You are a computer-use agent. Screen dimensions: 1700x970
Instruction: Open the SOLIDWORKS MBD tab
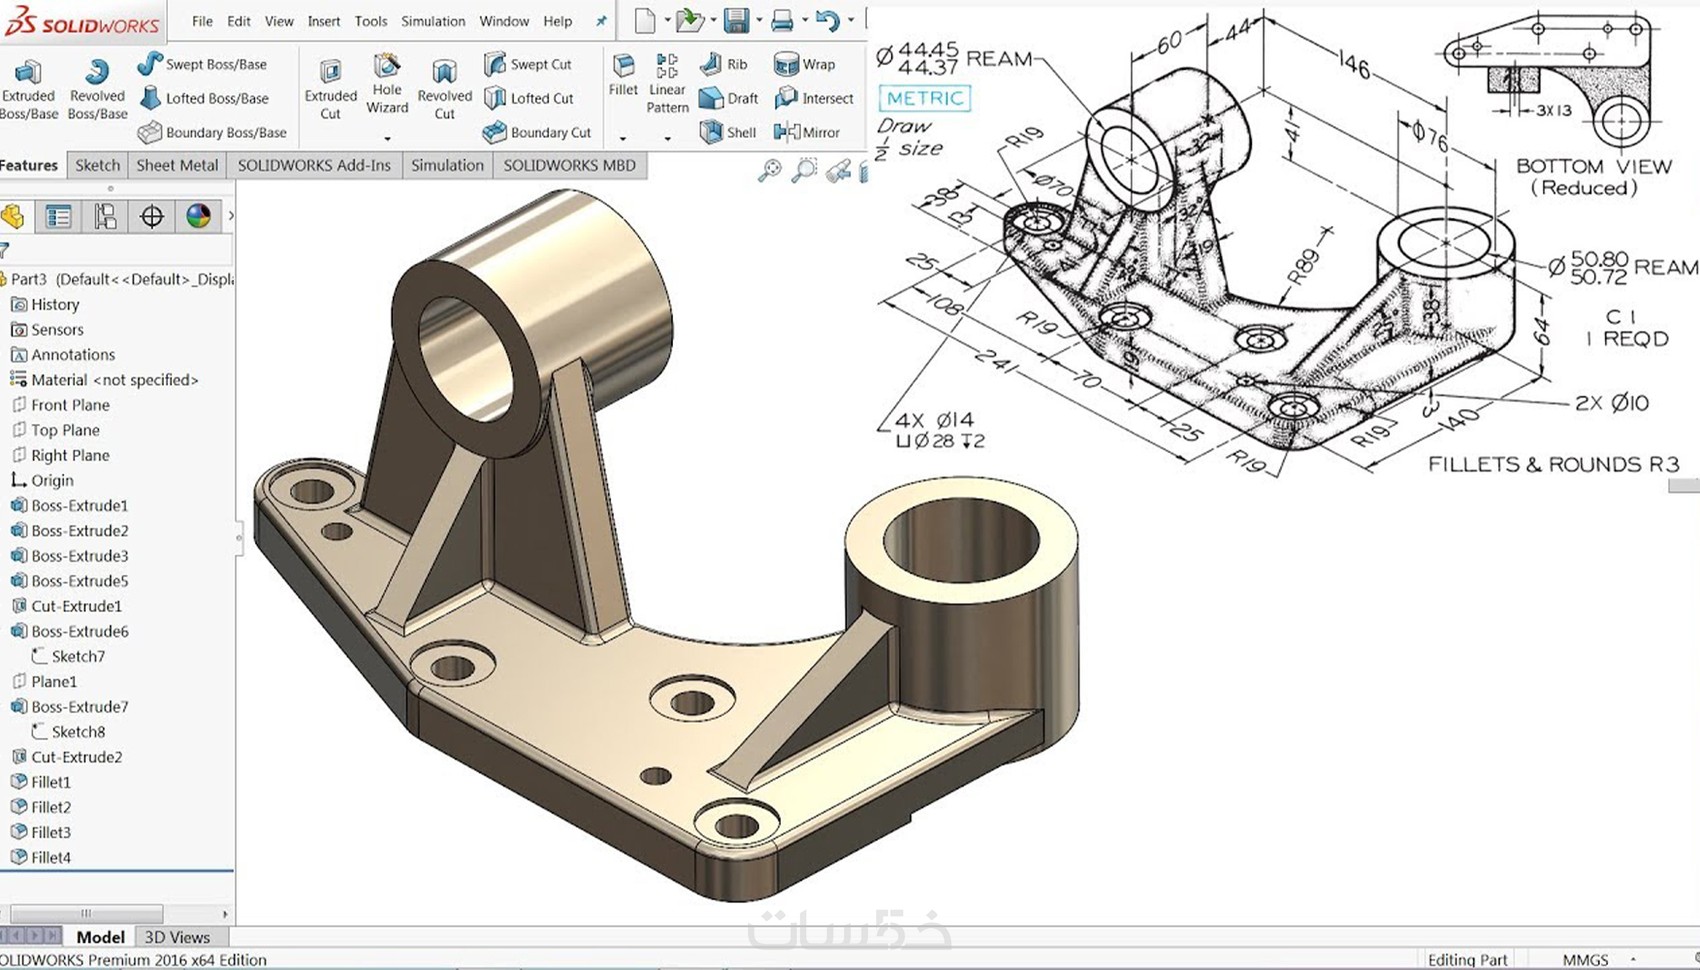569,165
